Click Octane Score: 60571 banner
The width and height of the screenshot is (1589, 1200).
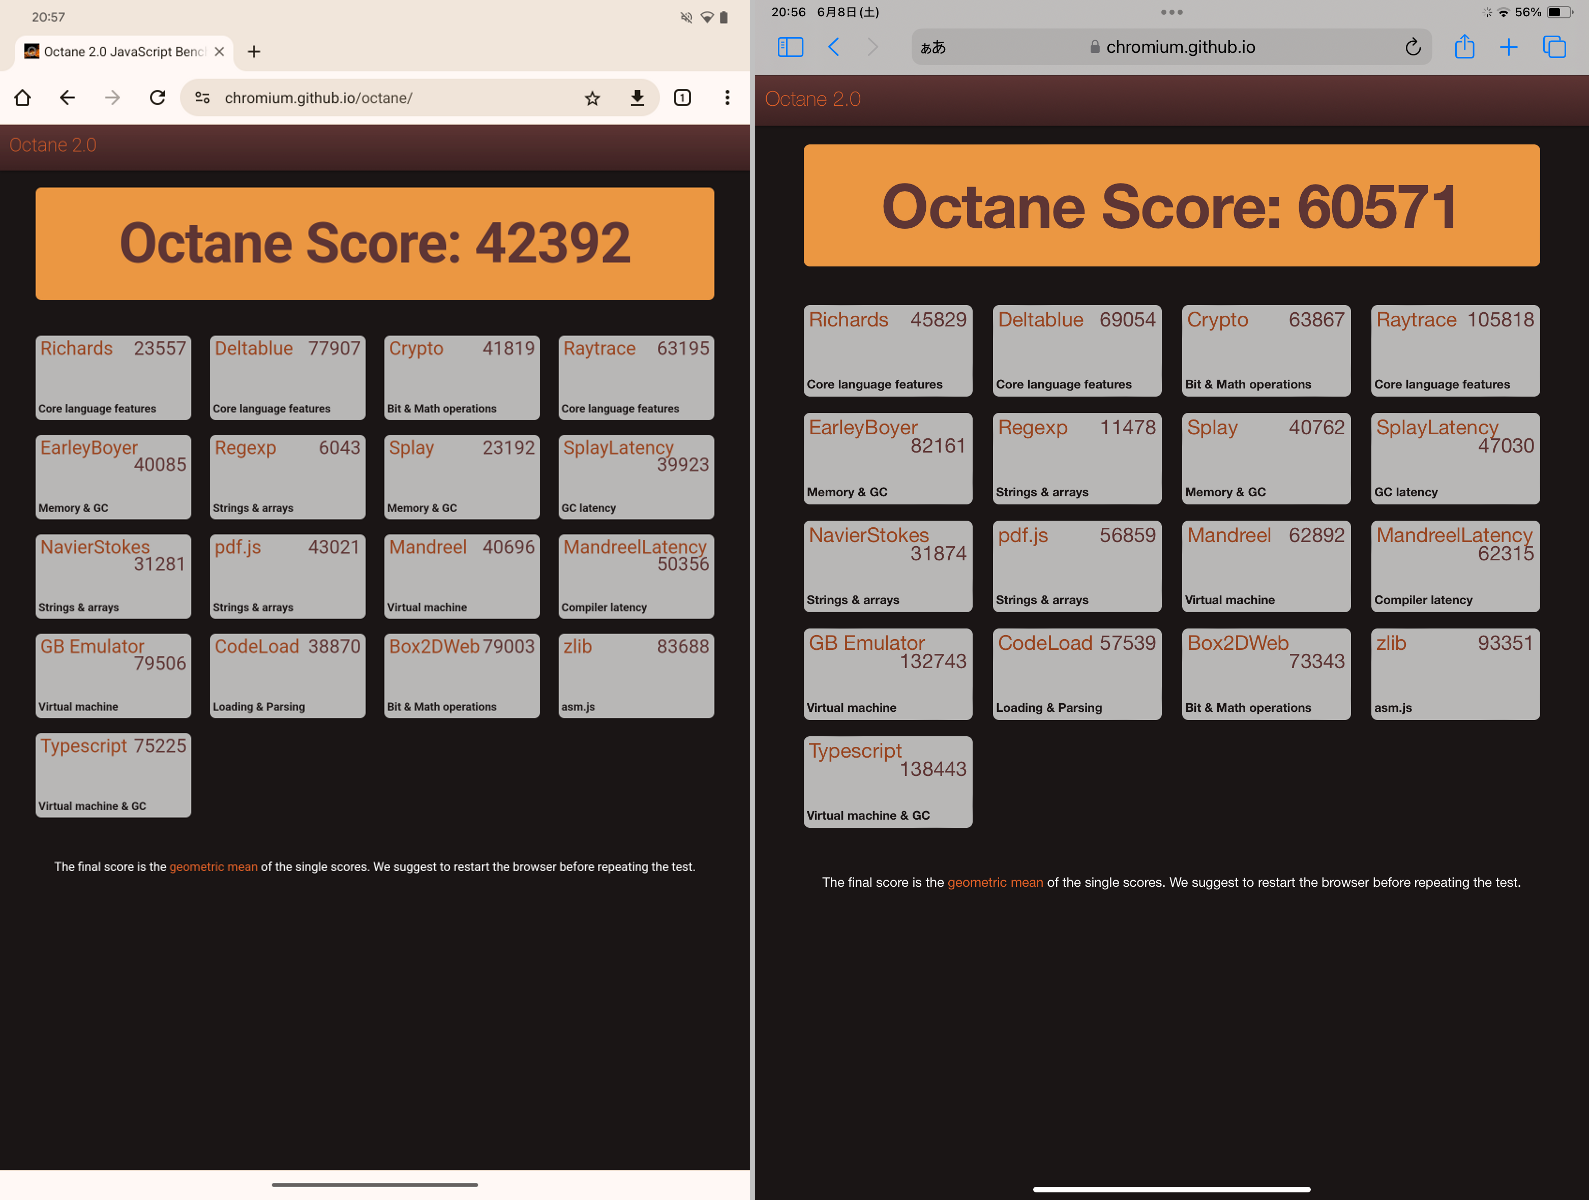[1171, 205]
